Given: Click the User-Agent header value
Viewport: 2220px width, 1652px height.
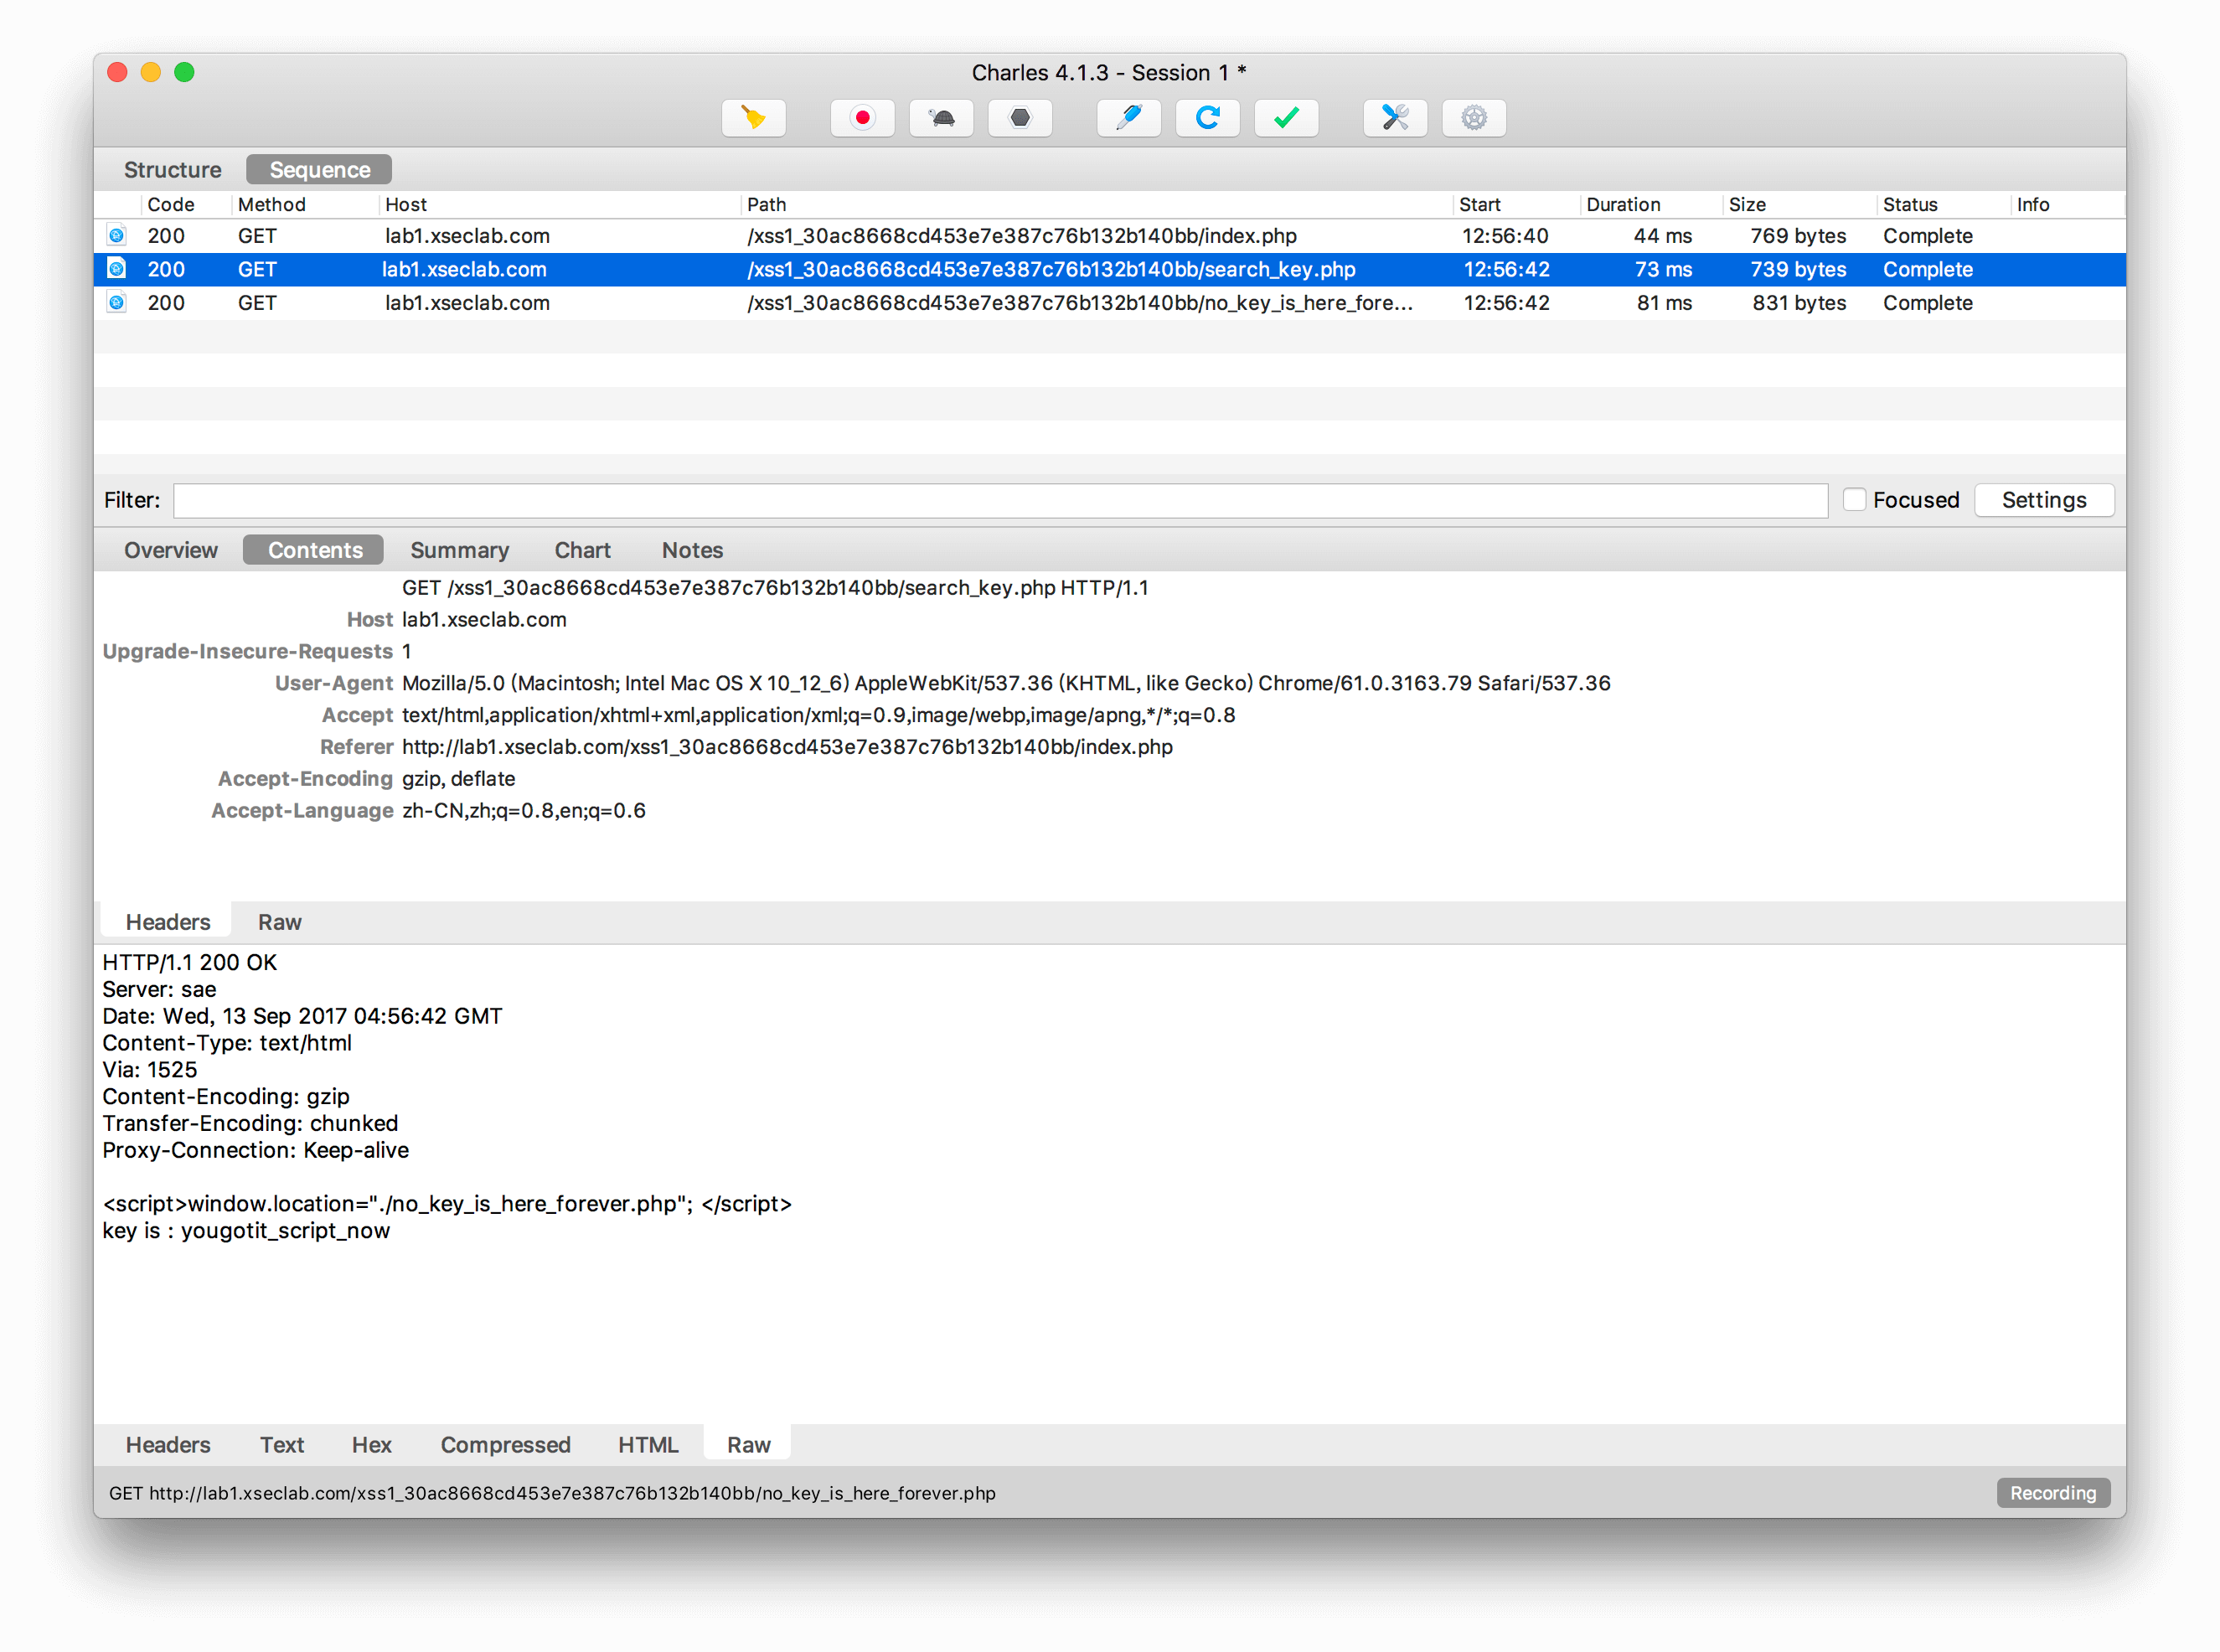Looking at the screenshot, I should pyautogui.click(x=1006, y=683).
